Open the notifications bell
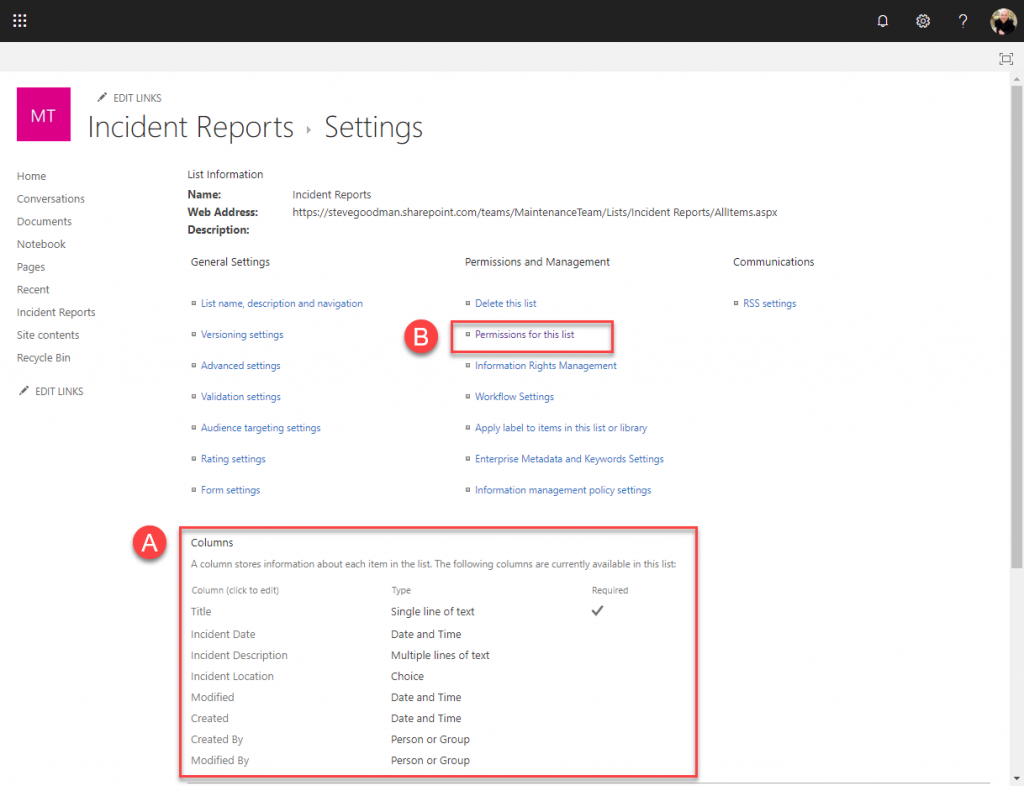Screen dimensions: 1024x786 tap(882, 21)
